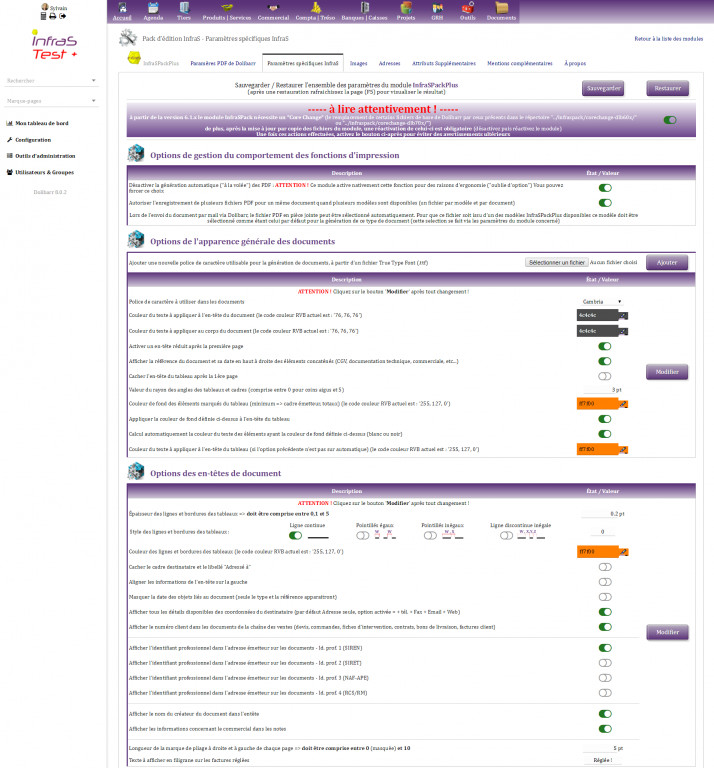Select the Pointillés égaux line style
This screenshot has height=768, width=714.
tap(362, 535)
